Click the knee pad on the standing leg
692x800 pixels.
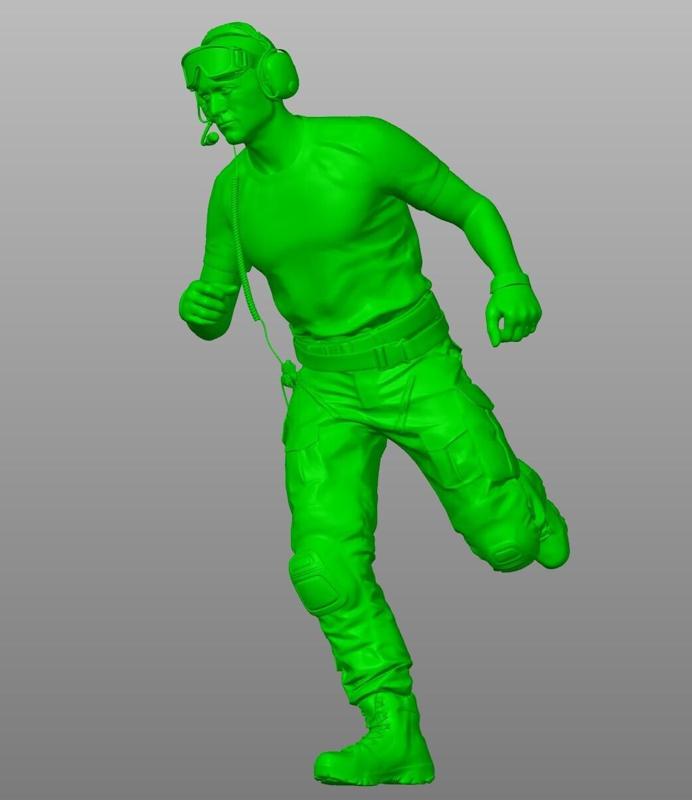[x=314, y=582]
